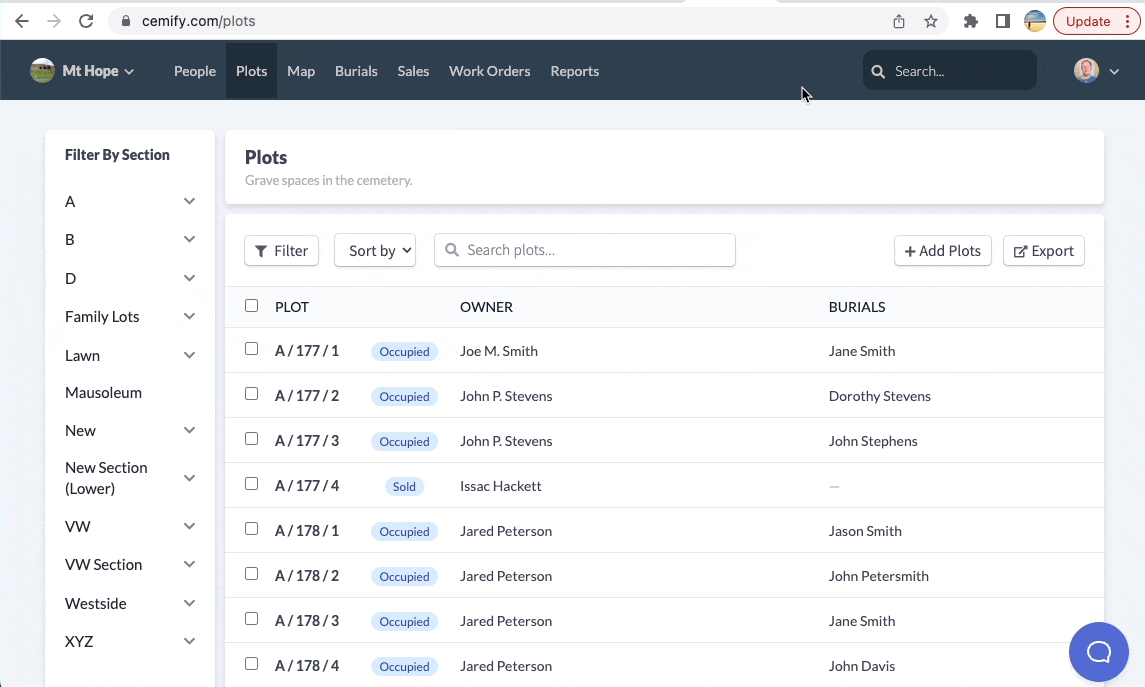Click the share icon in the address bar
Image resolution: width=1145 pixels, height=687 pixels.
[899, 21]
